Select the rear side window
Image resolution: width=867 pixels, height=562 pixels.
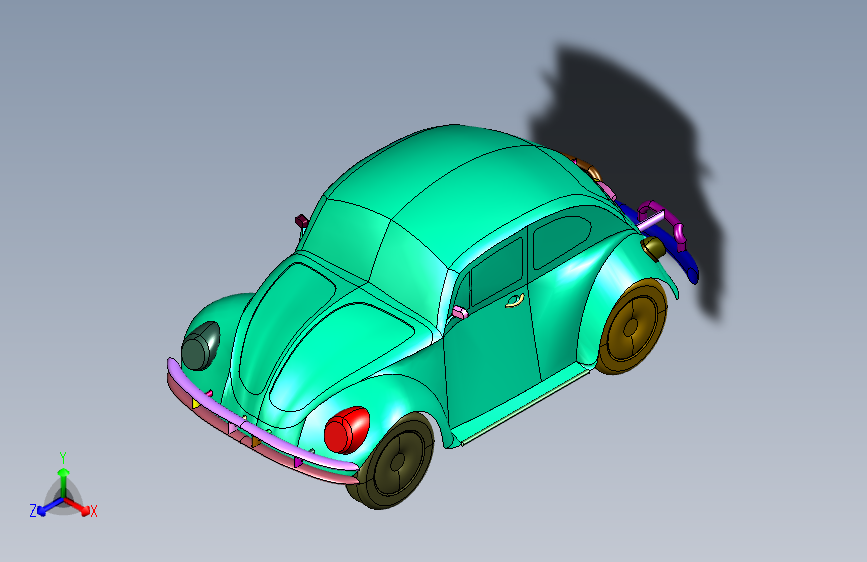[561, 241]
